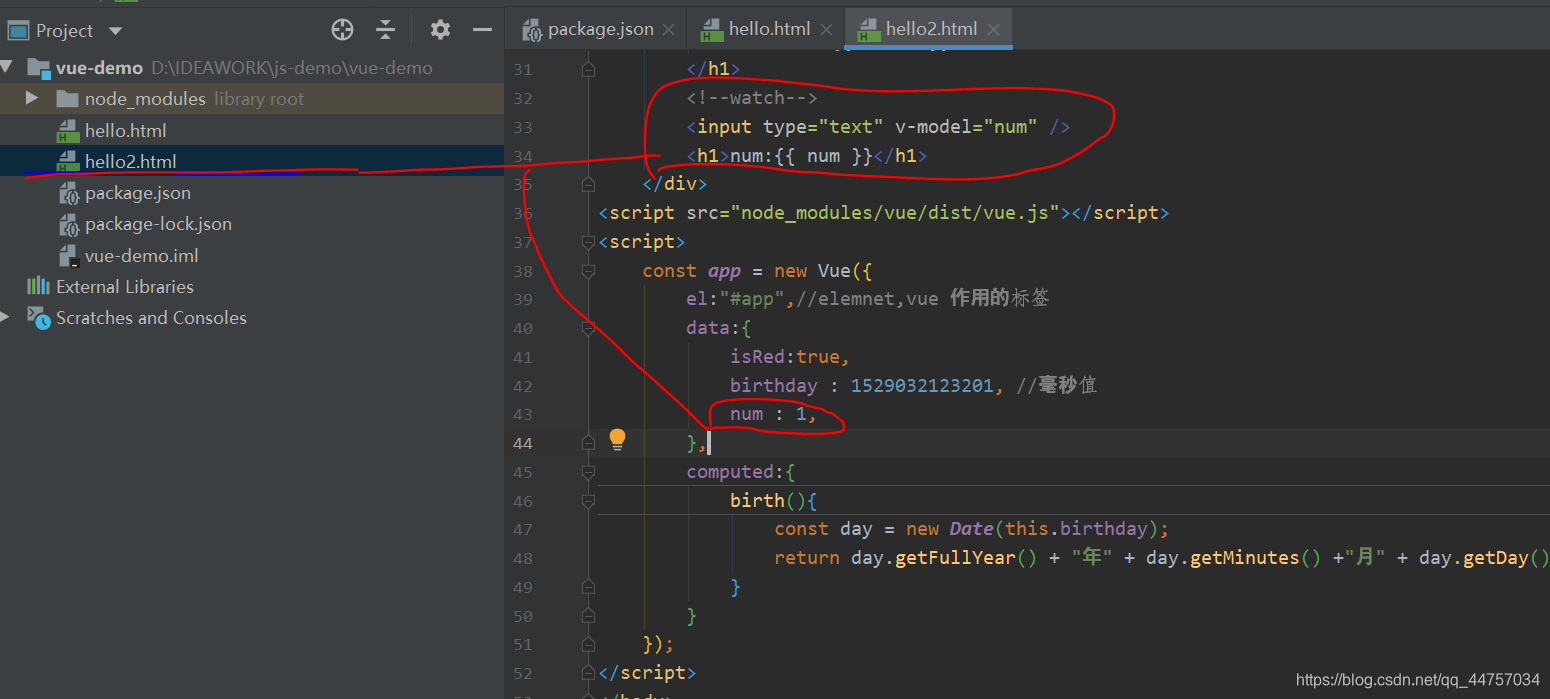Click hello.html tab file icon
The image size is (1550, 699).
(712, 30)
